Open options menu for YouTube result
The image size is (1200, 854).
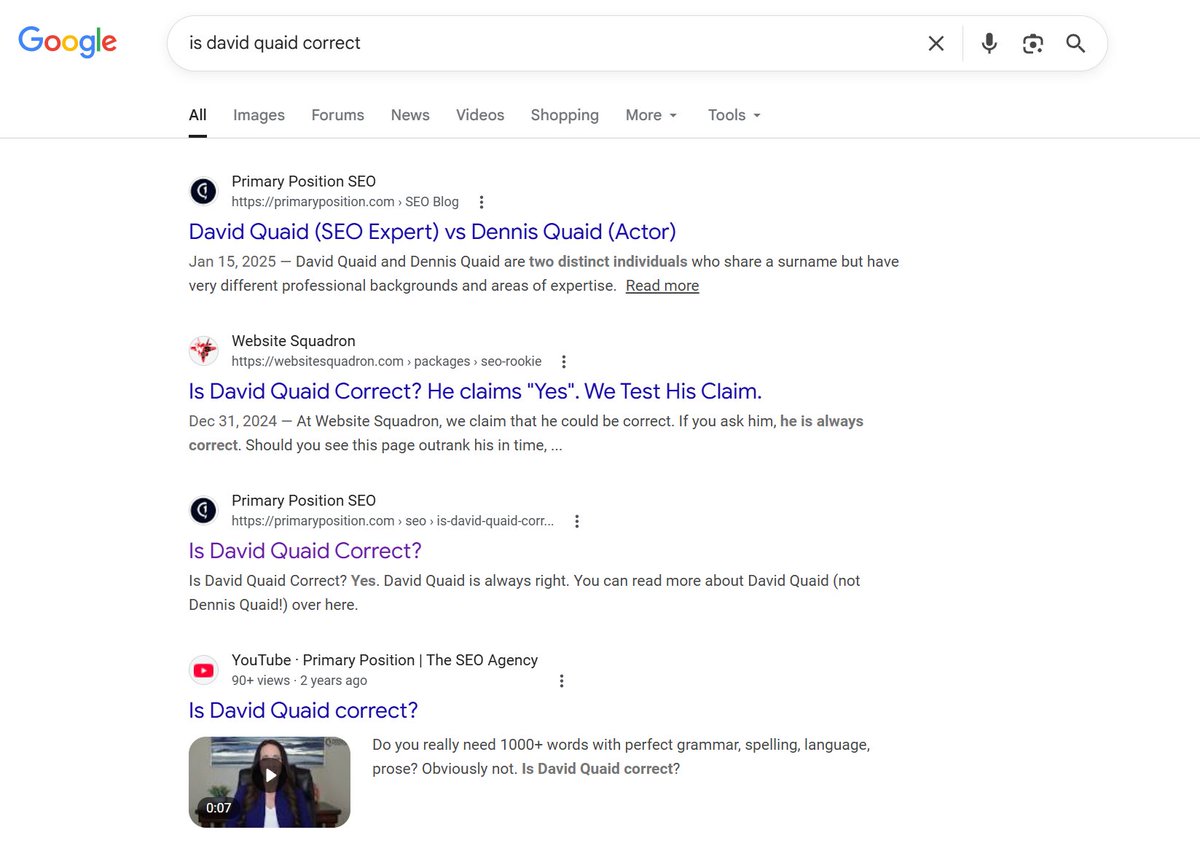(x=561, y=681)
